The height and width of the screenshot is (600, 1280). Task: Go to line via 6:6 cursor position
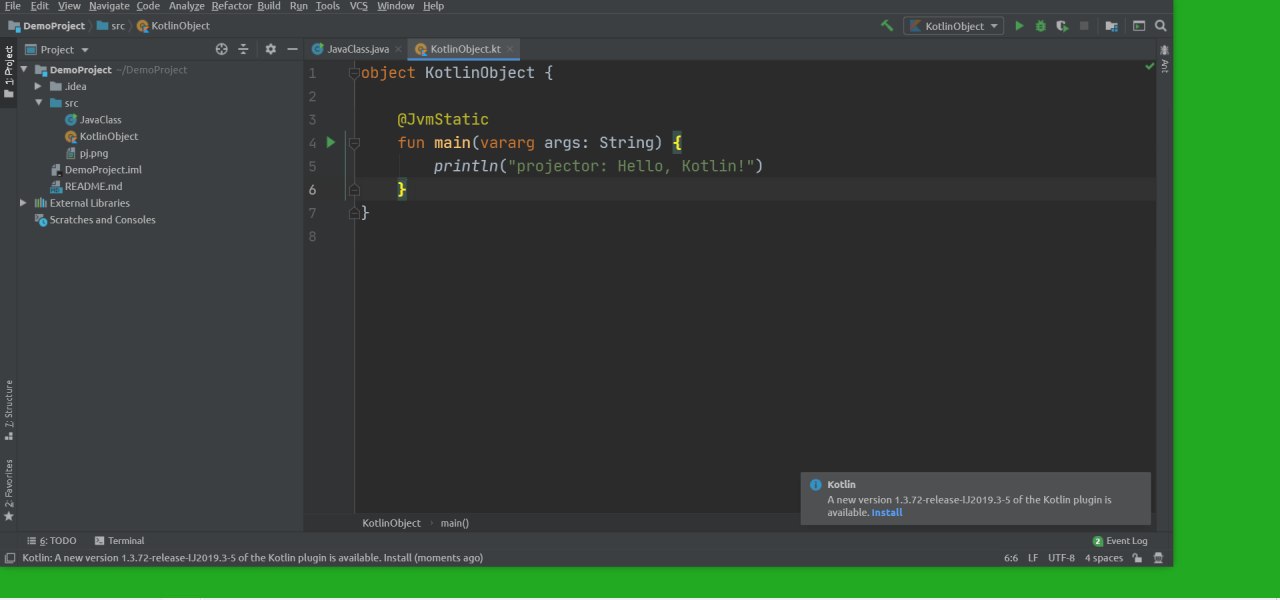(x=1011, y=558)
